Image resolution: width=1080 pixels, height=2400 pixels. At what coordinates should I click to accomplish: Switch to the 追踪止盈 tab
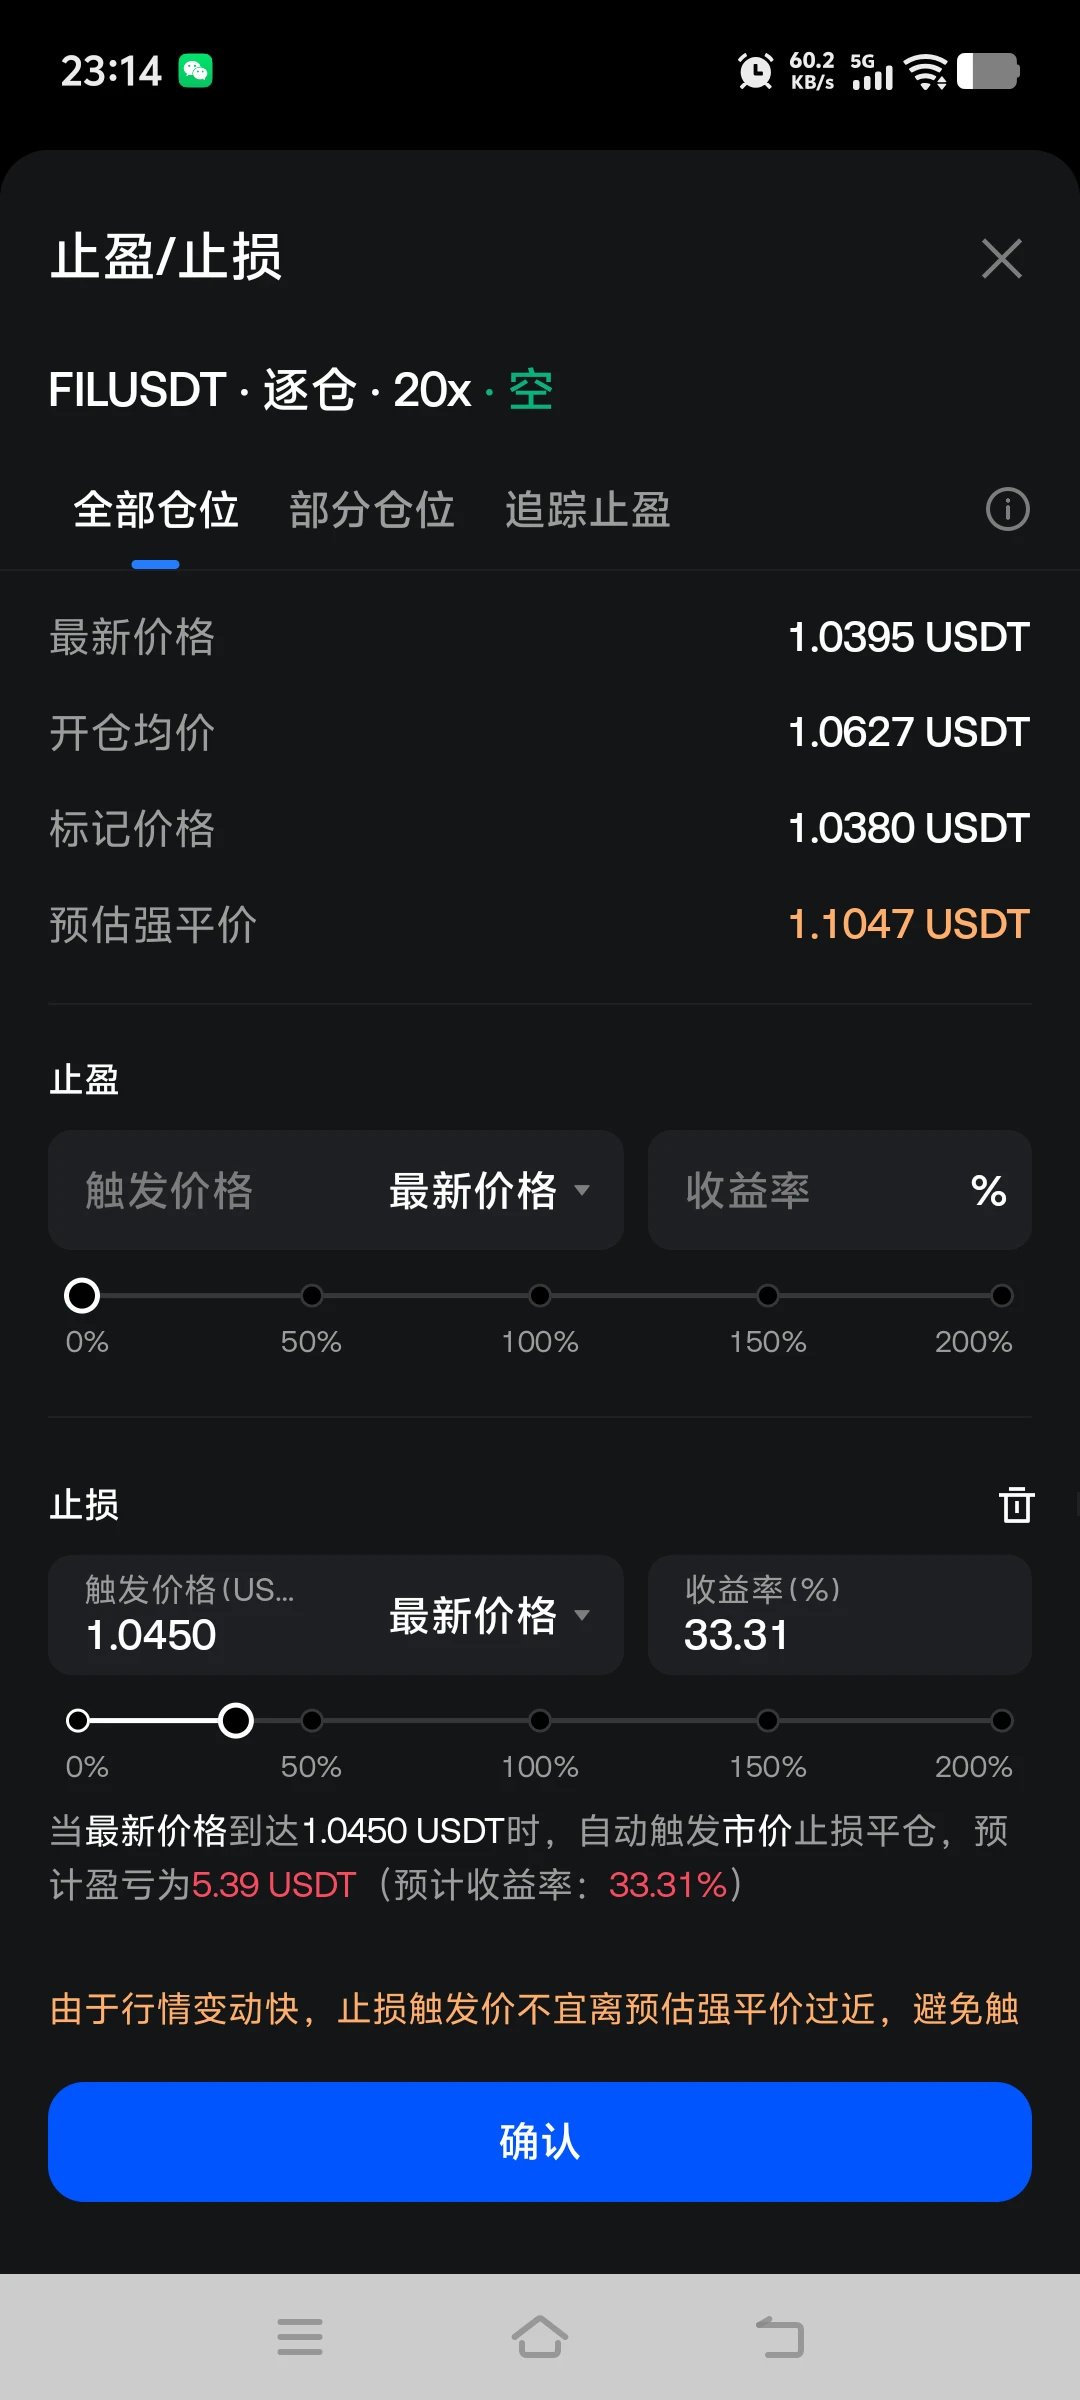tap(588, 510)
